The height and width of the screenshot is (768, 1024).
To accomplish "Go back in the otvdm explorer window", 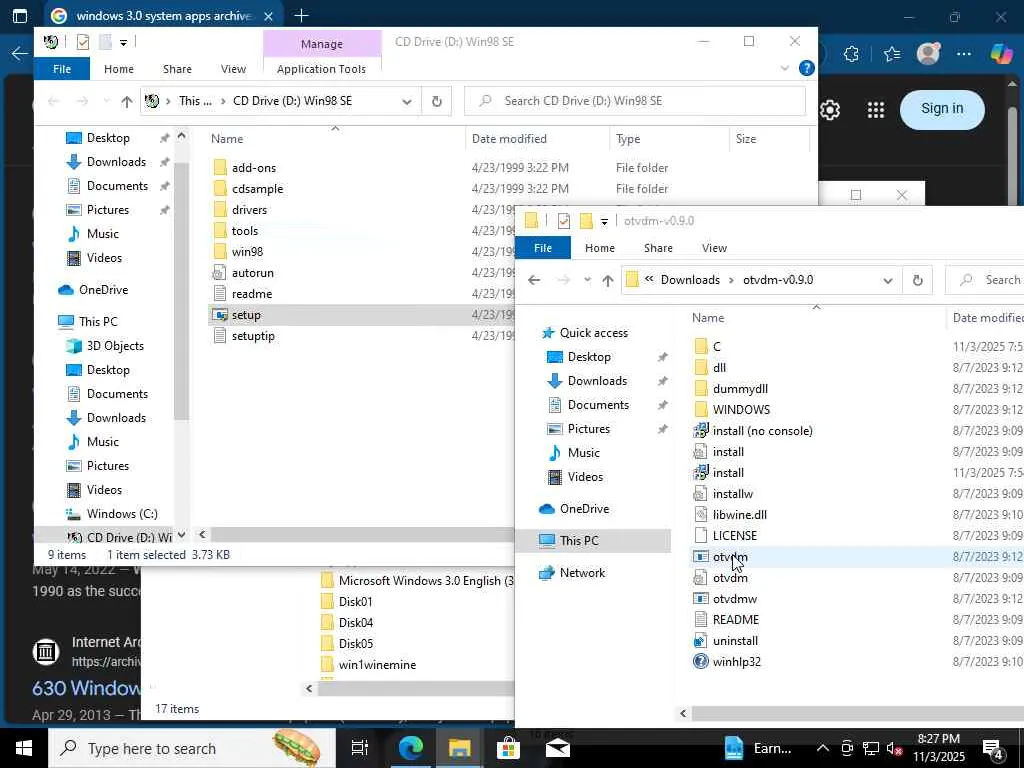I will [x=534, y=280].
